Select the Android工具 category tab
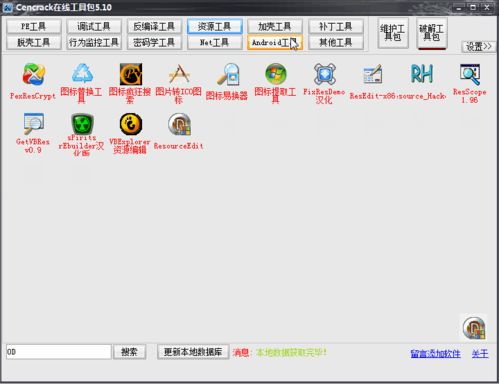 click(275, 42)
